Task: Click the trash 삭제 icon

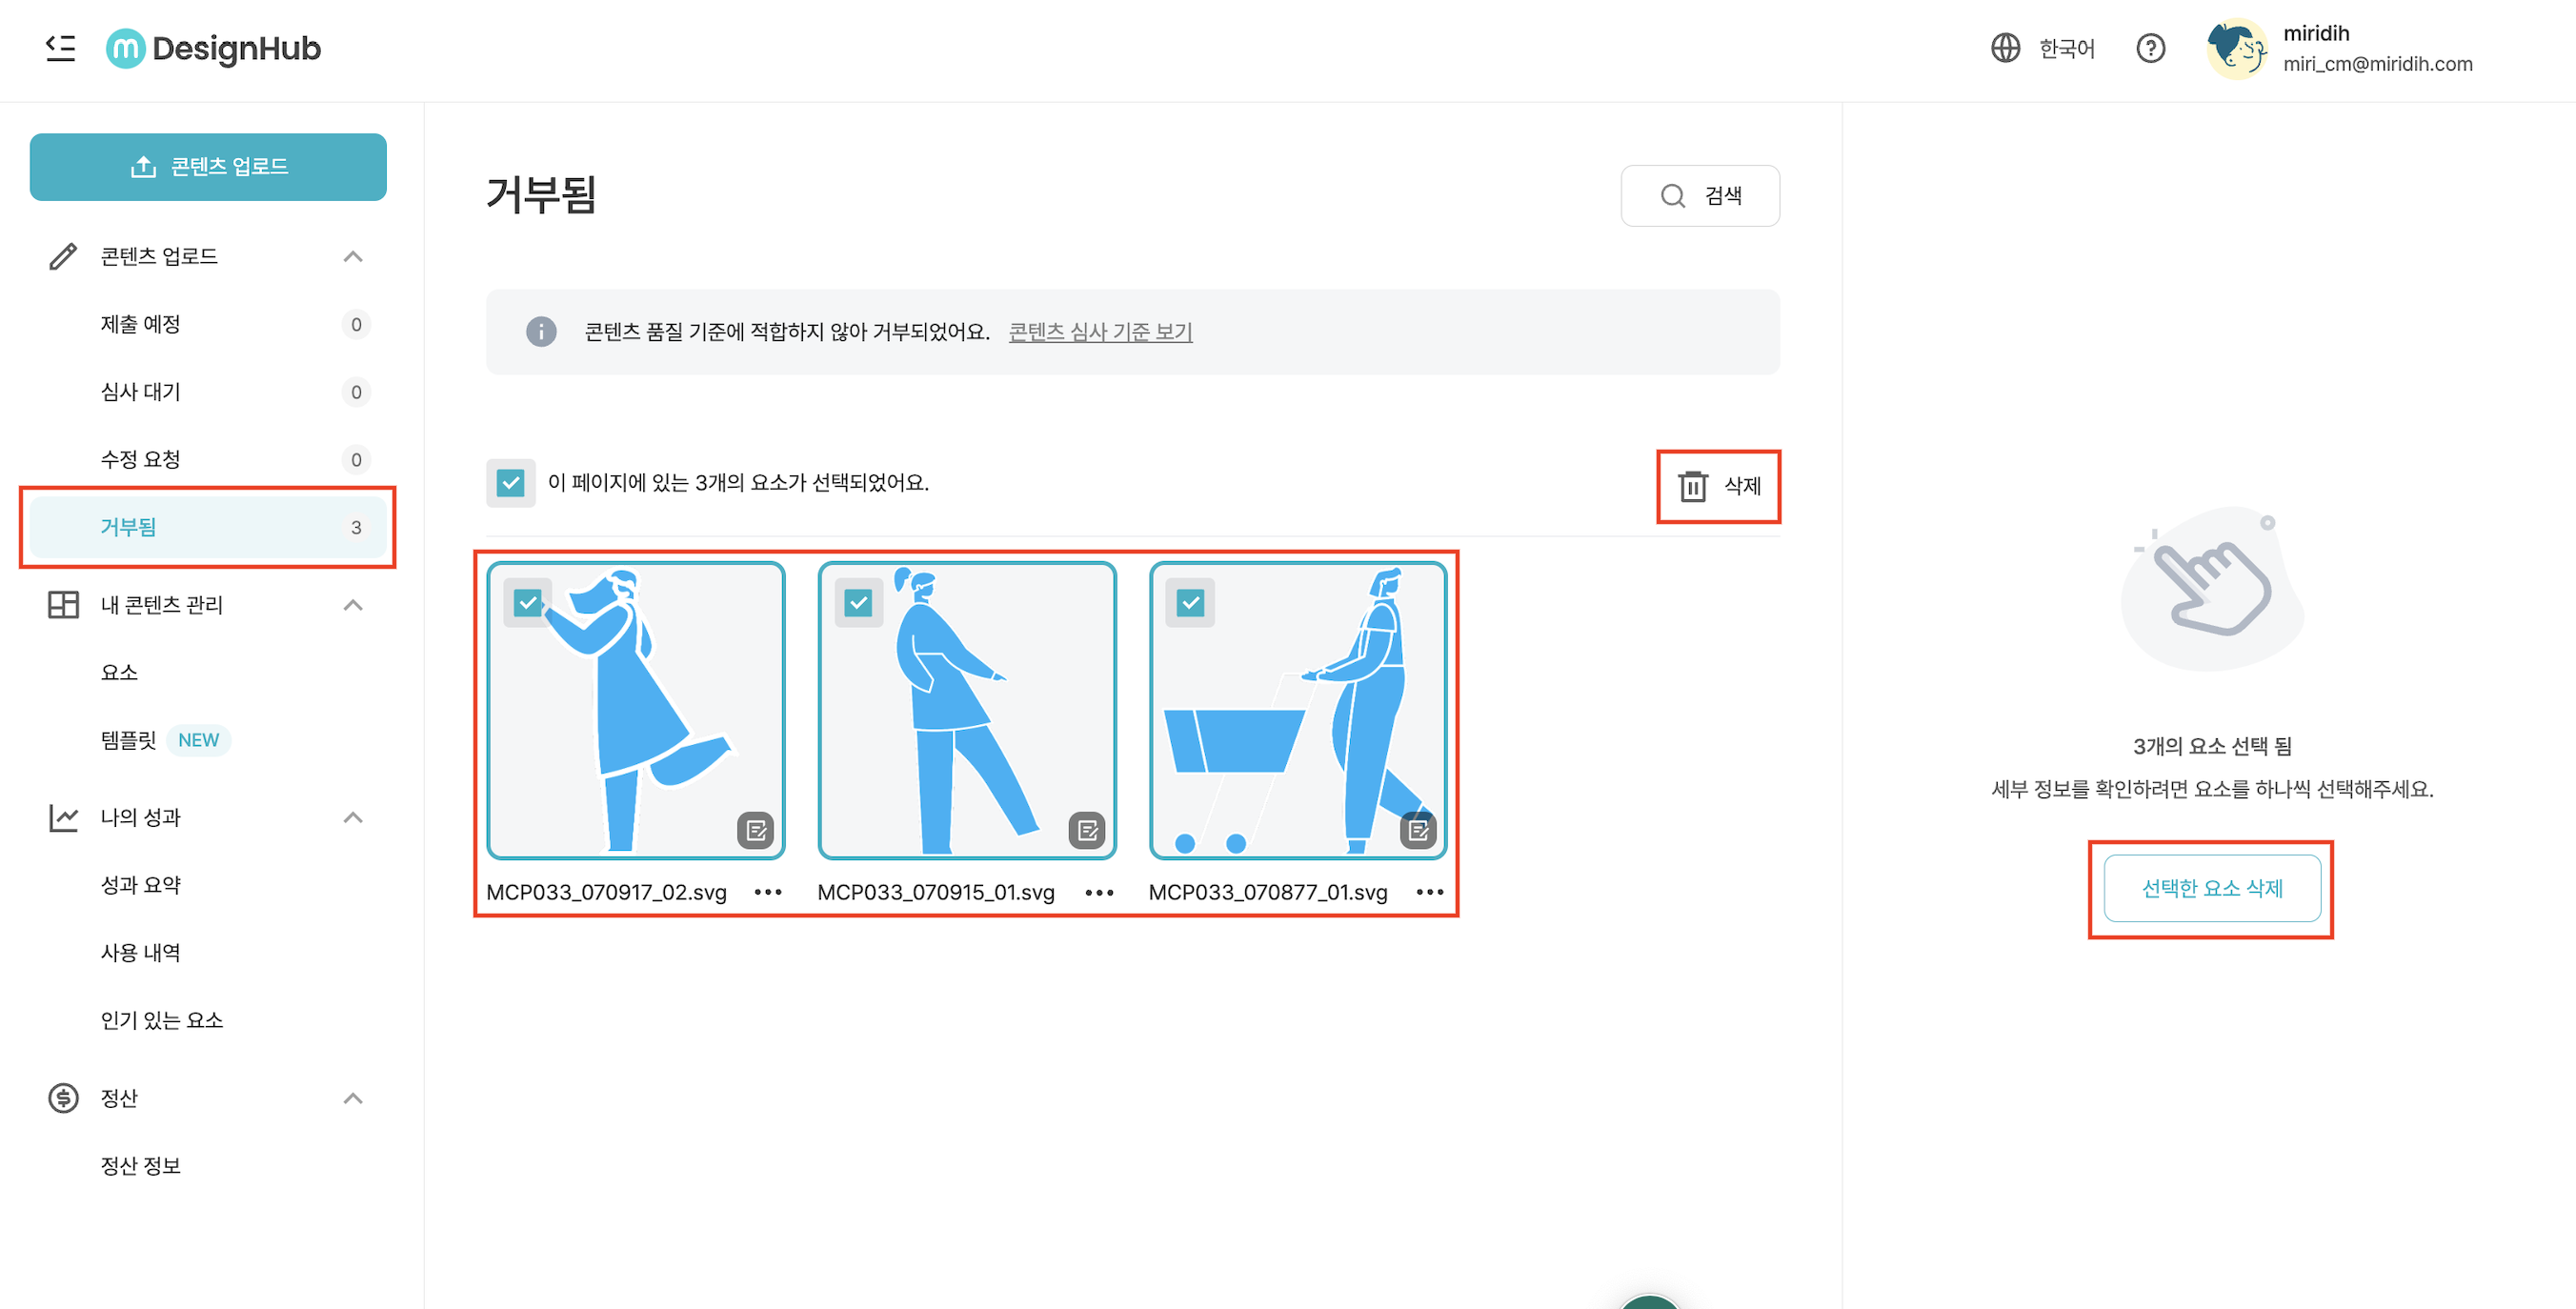Action: [x=1692, y=486]
